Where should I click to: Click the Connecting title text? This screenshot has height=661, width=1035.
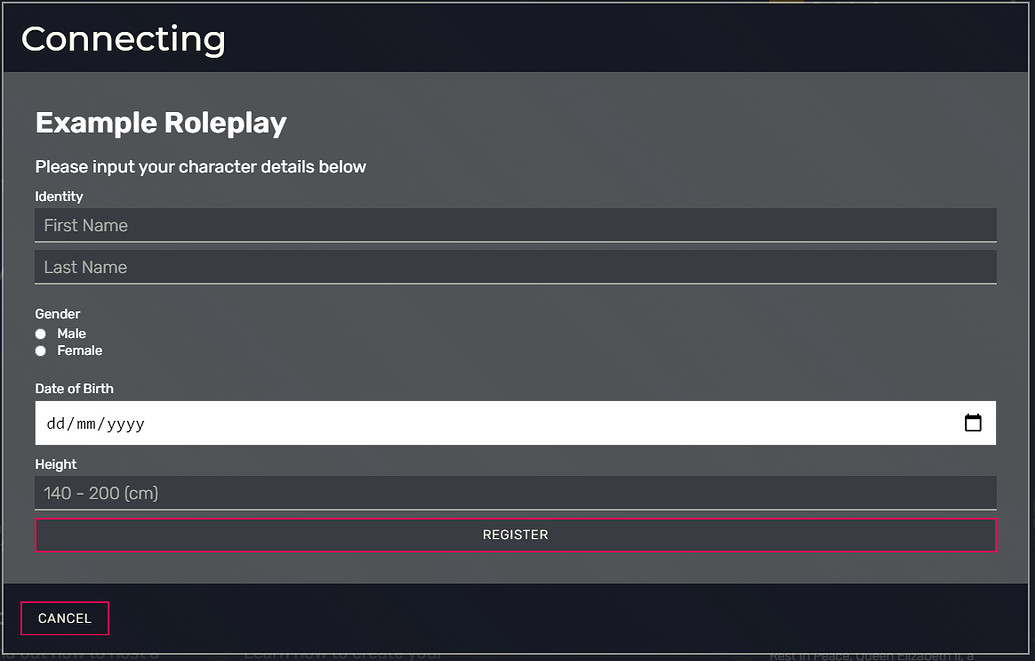(123, 39)
